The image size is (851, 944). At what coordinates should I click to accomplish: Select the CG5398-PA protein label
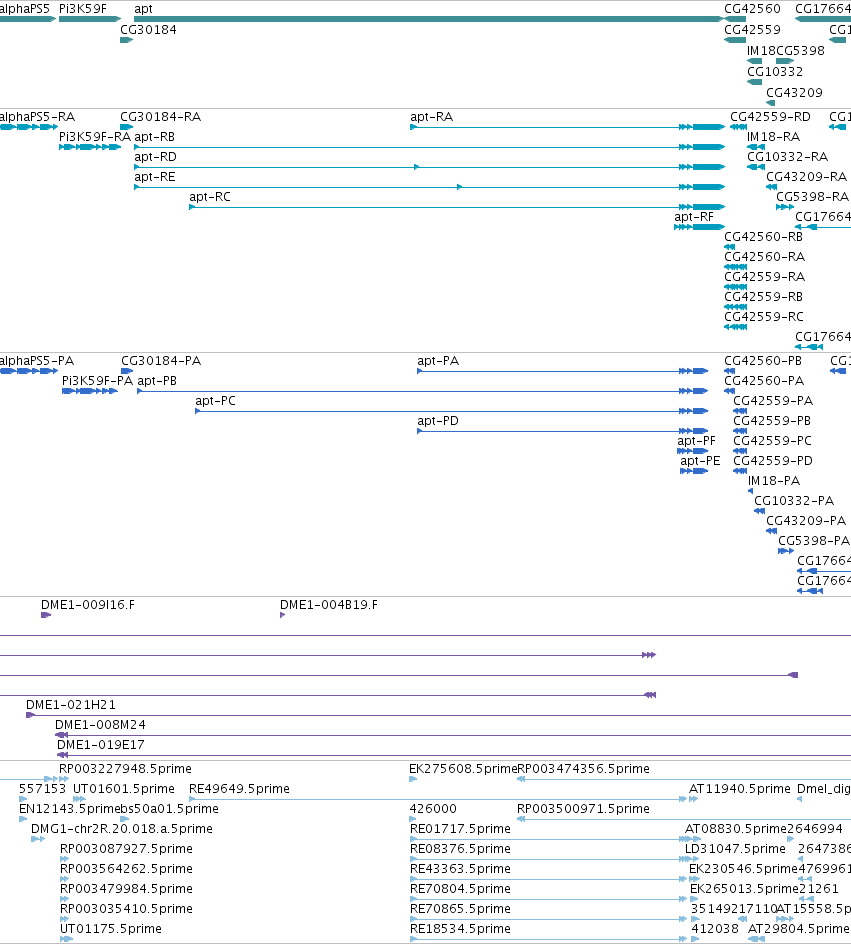(814, 541)
